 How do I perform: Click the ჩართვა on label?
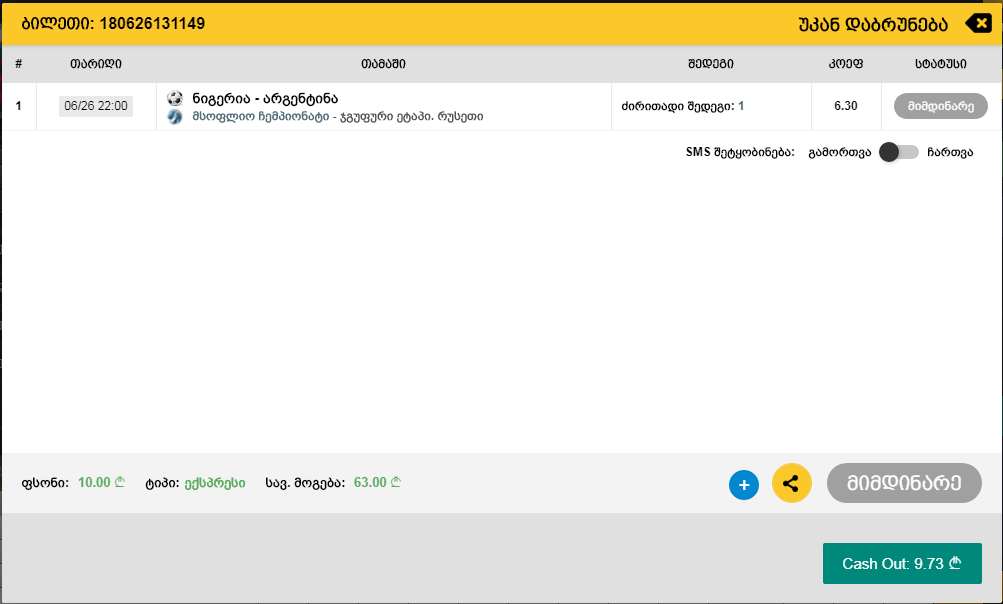(x=950, y=152)
